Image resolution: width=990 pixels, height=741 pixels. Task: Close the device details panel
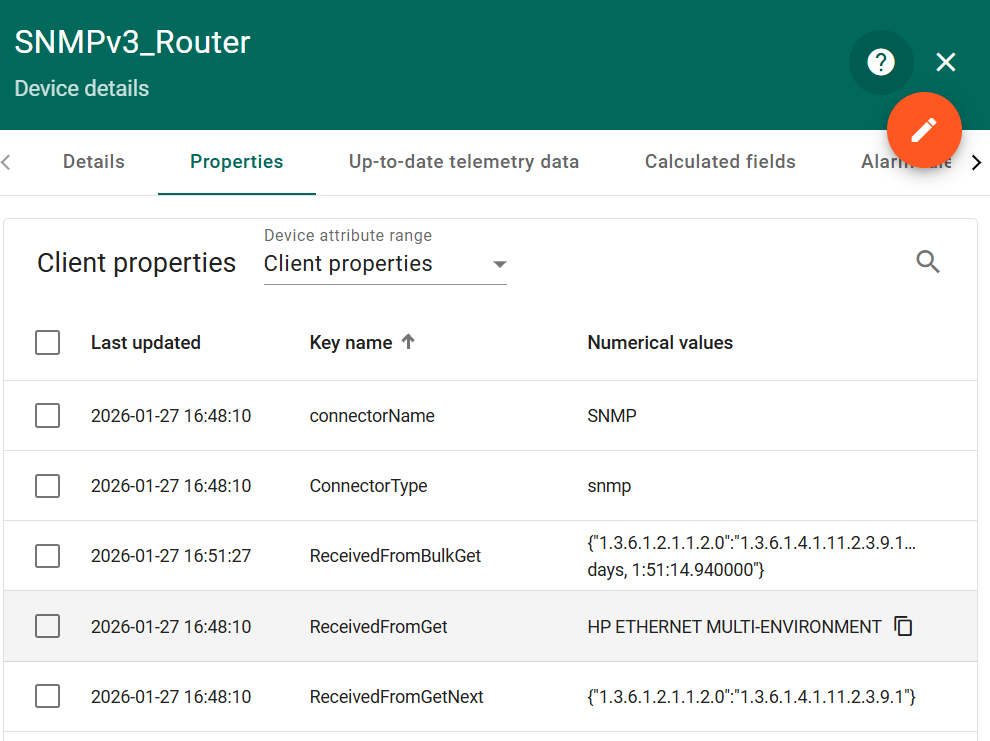click(946, 63)
